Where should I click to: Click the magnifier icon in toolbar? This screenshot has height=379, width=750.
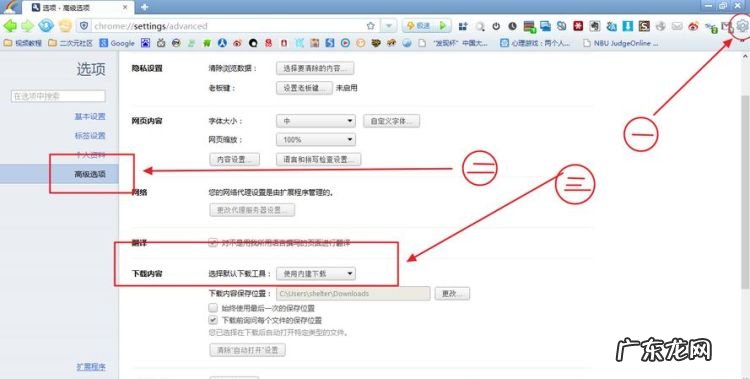click(480, 26)
